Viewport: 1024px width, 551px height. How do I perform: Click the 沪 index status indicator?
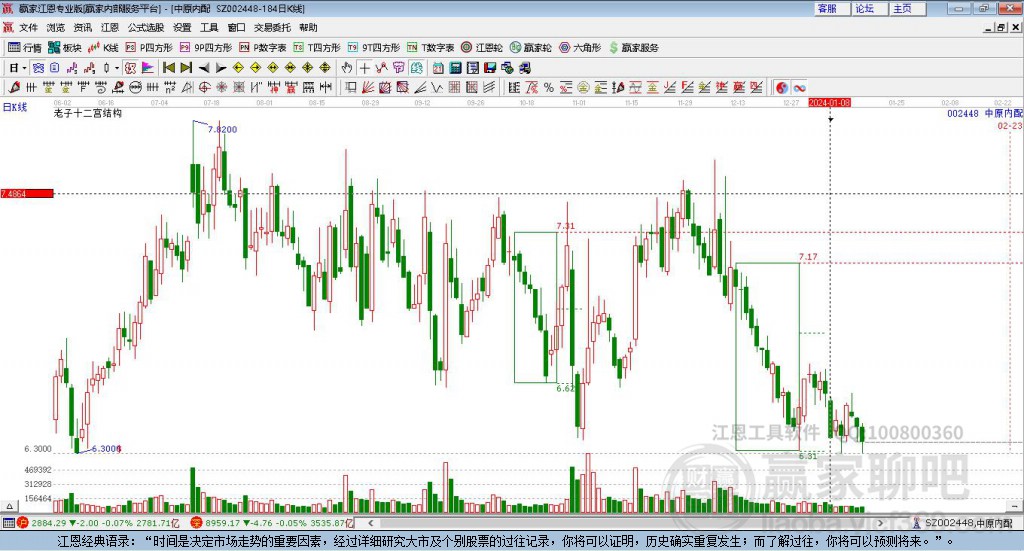(23, 523)
